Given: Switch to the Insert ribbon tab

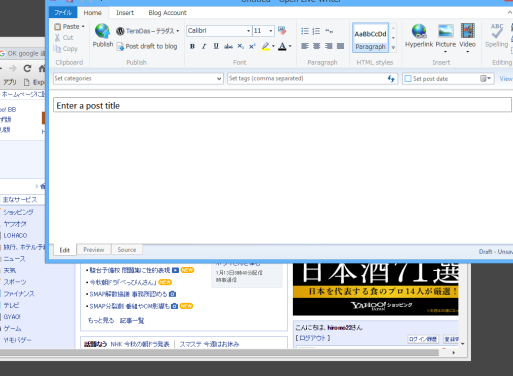Looking at the screenshot, I should tap(125, 13).
